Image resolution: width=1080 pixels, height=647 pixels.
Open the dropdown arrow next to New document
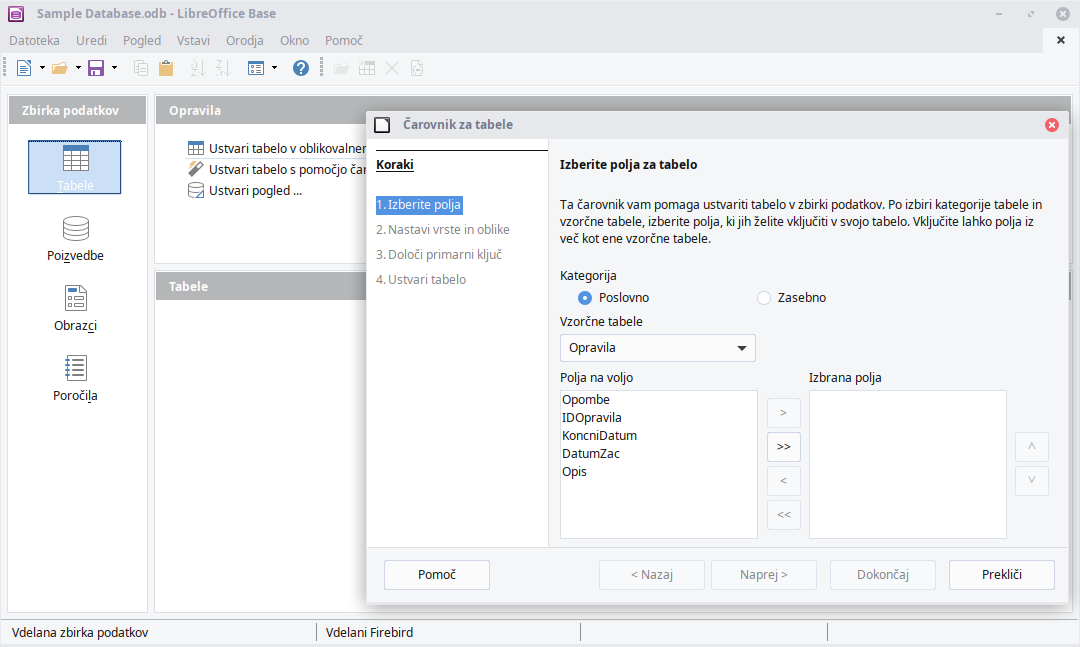[42, 68]
